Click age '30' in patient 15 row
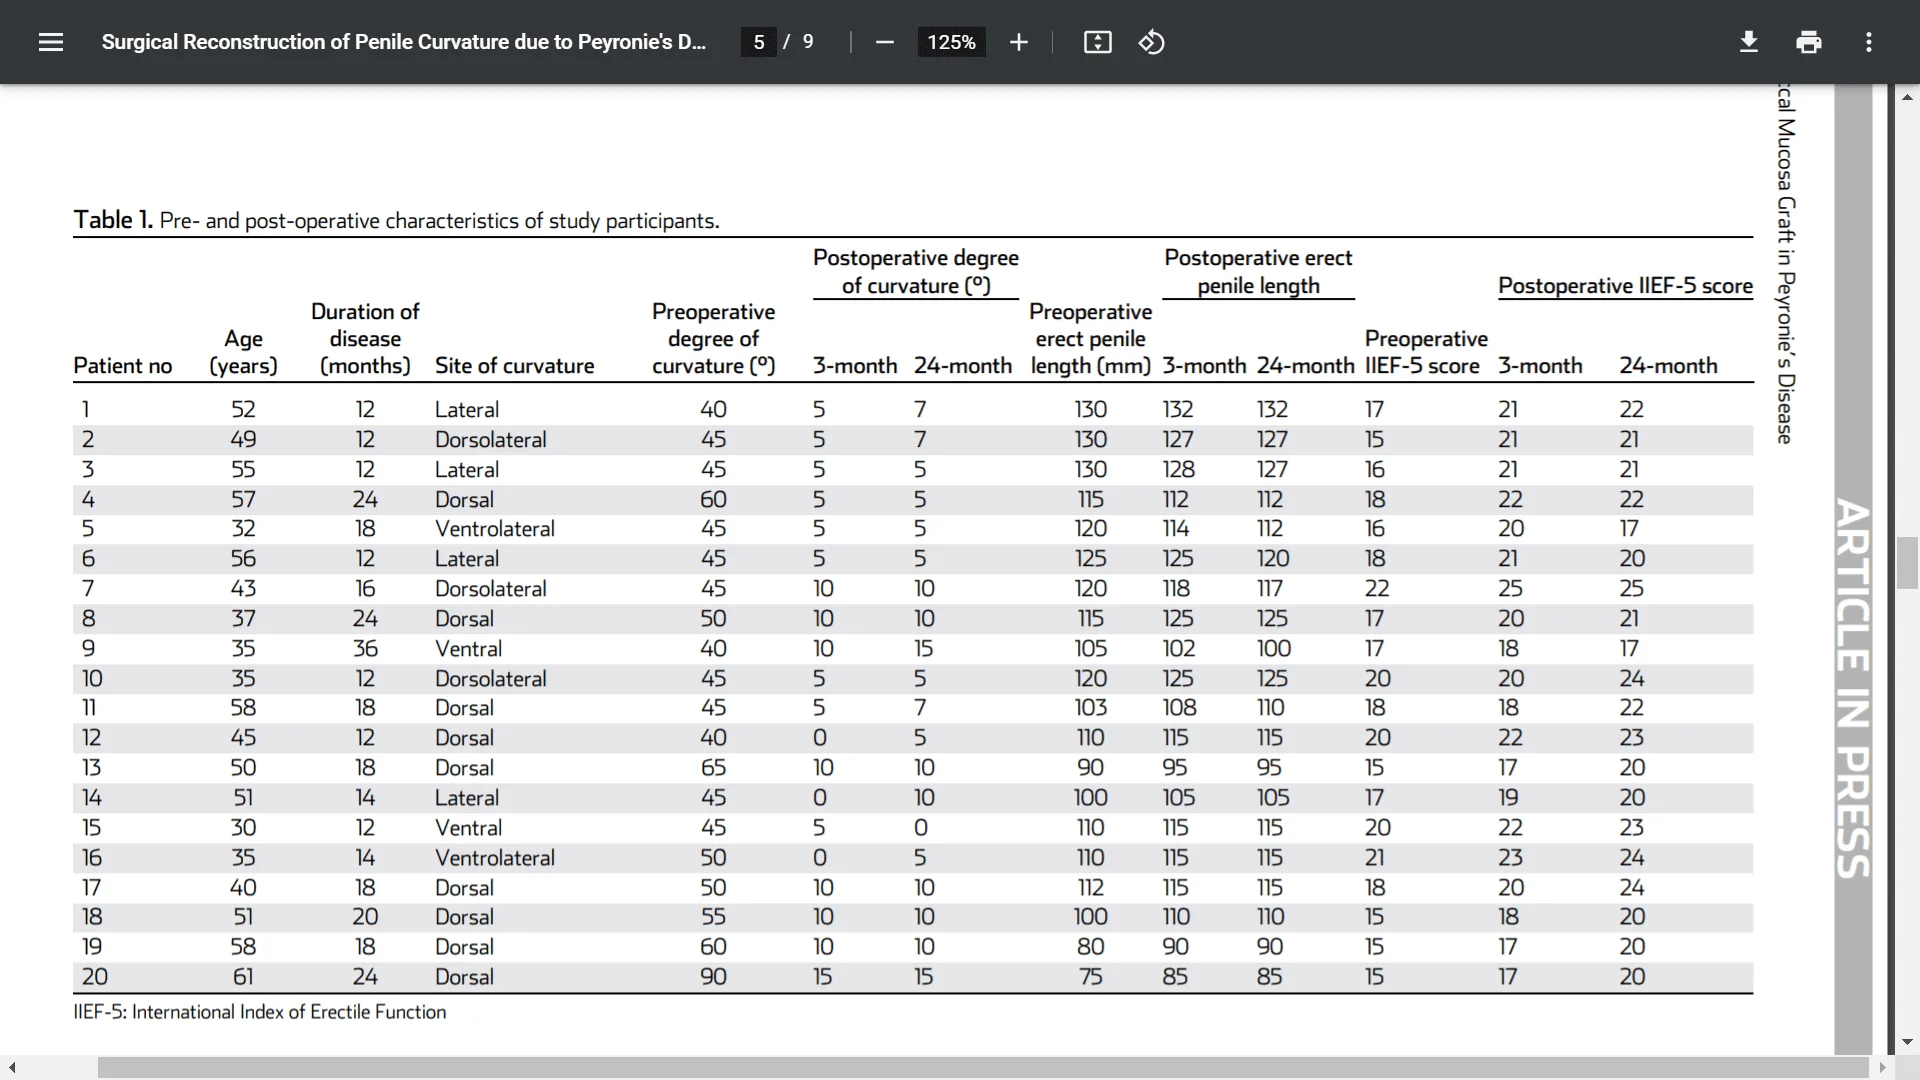1920x1080 pixels. (x=243, y=828)
